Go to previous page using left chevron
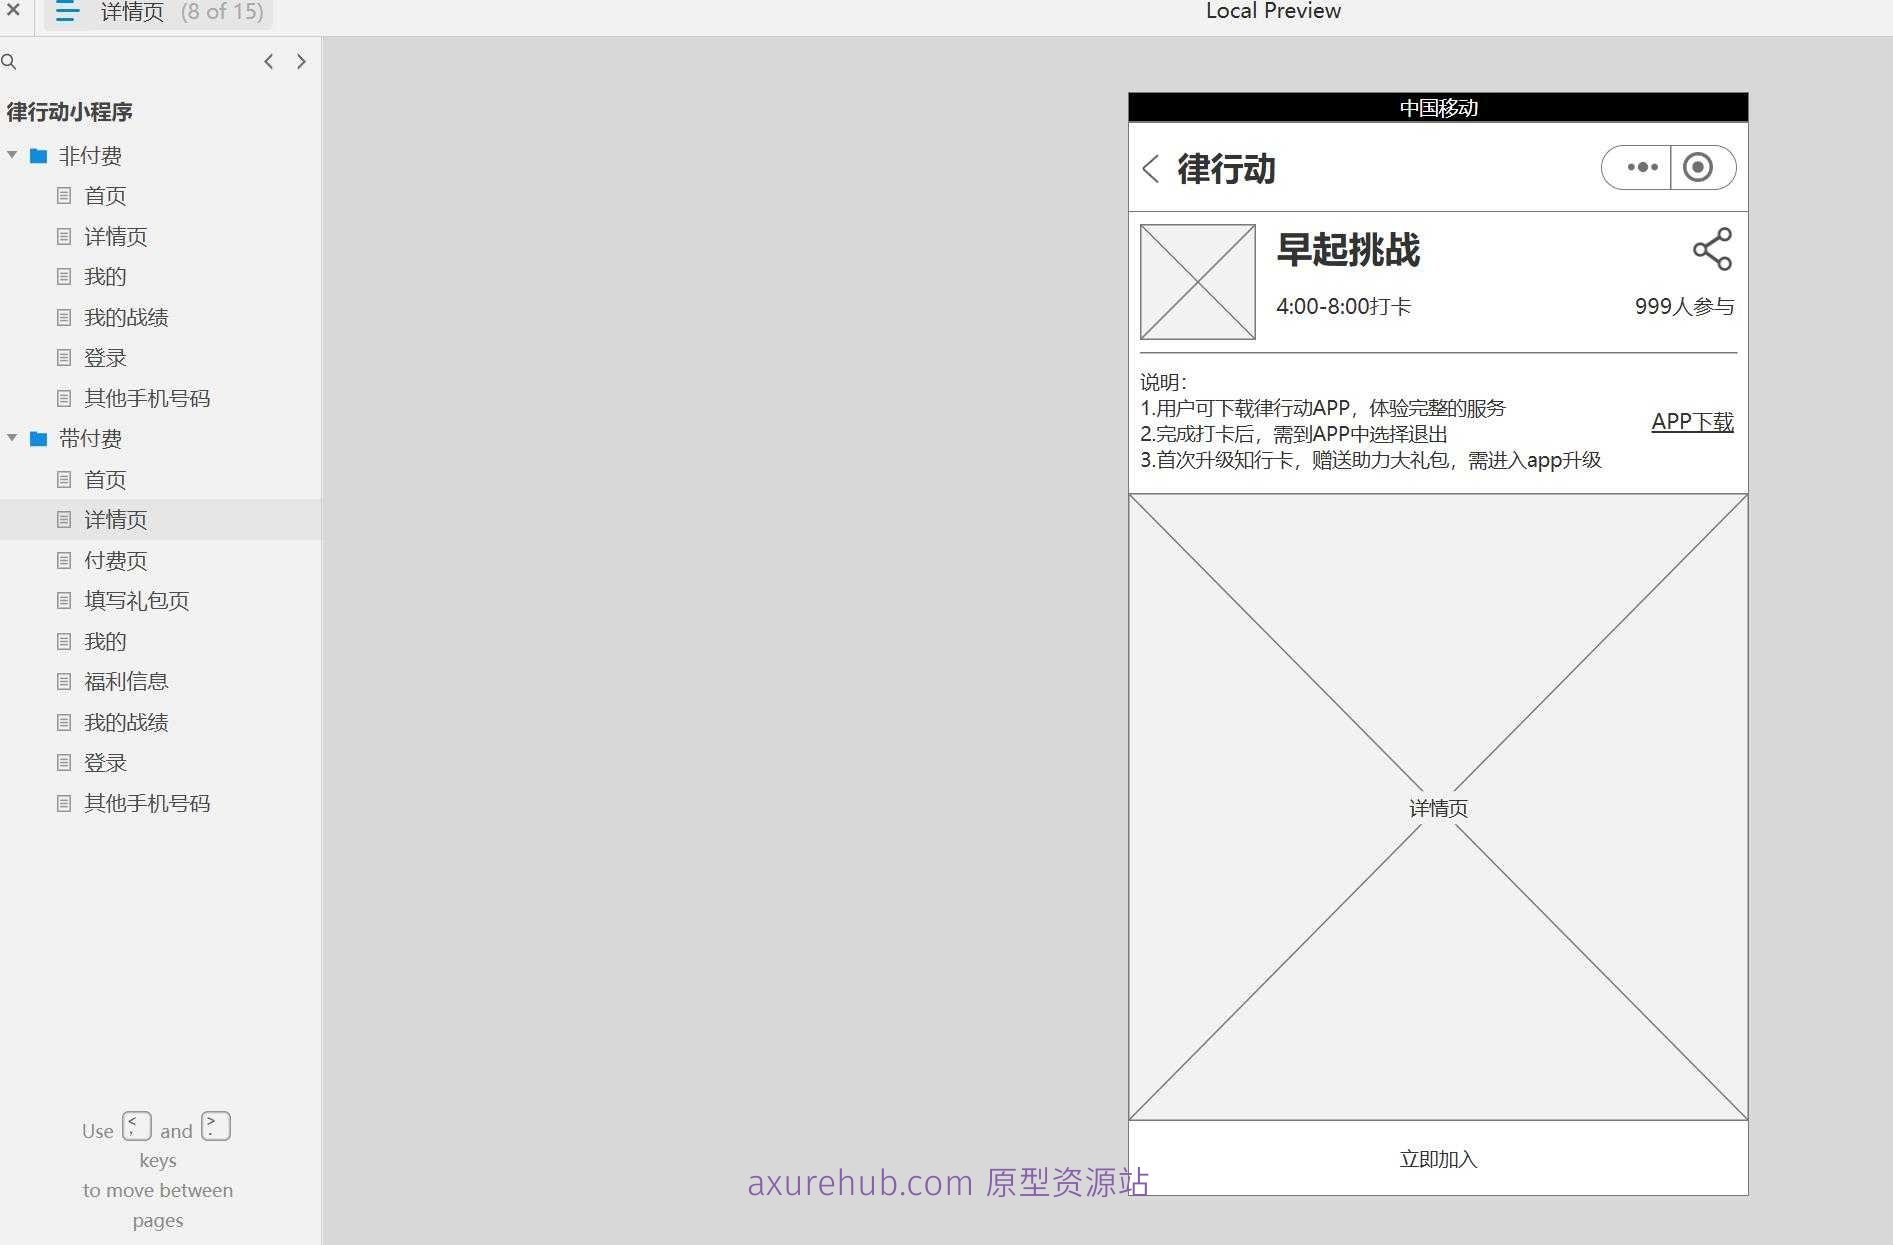 [268, 62]
